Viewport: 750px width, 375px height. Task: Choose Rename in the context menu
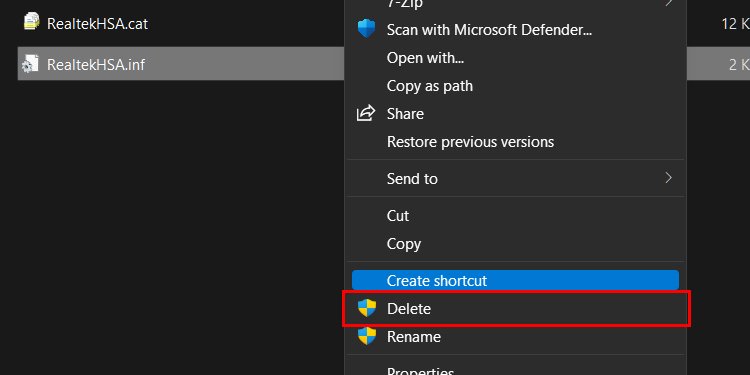(516, 337)
